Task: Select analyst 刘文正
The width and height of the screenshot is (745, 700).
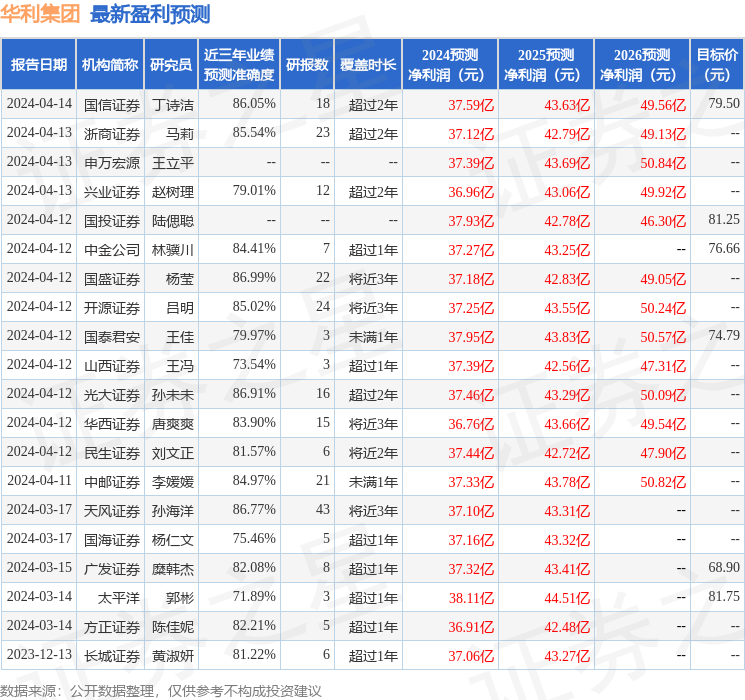Action: click(172, 452)
